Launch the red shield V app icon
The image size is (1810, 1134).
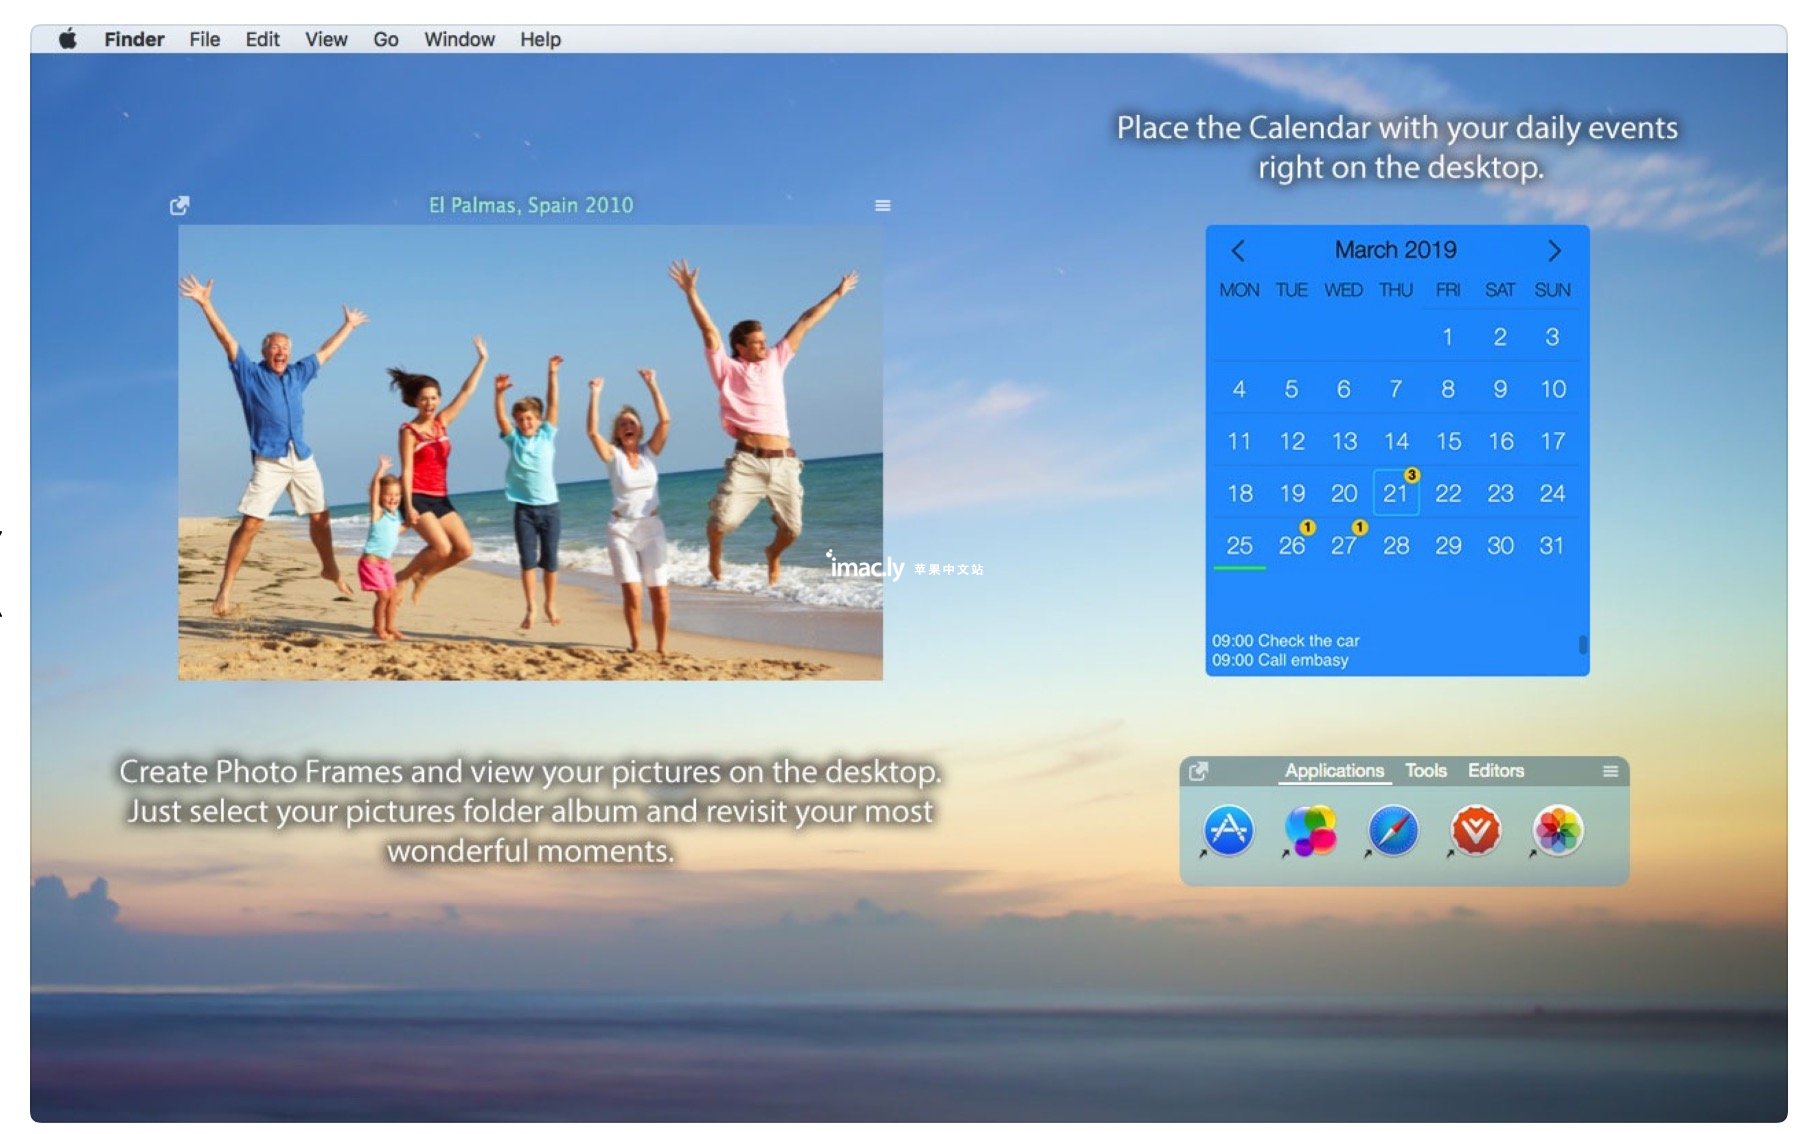pyautogui.click(x=1476, y=830)
